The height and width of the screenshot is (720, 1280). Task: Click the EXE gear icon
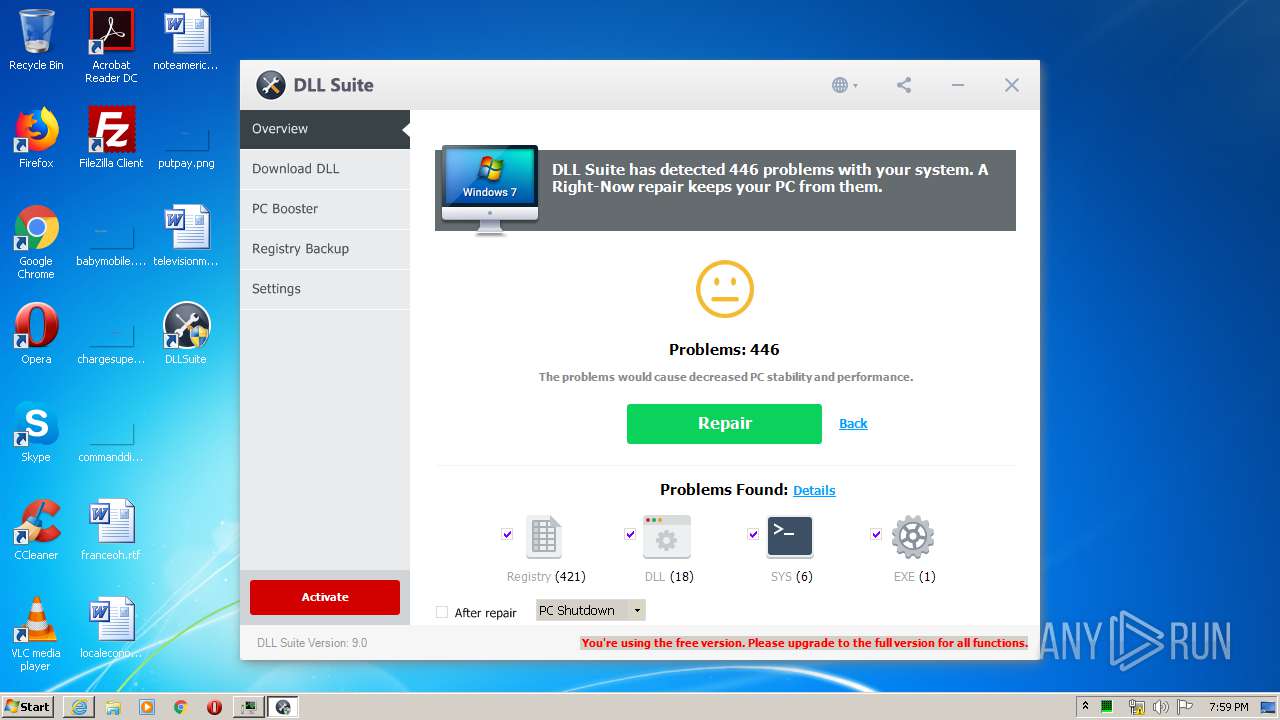(913, 537)
